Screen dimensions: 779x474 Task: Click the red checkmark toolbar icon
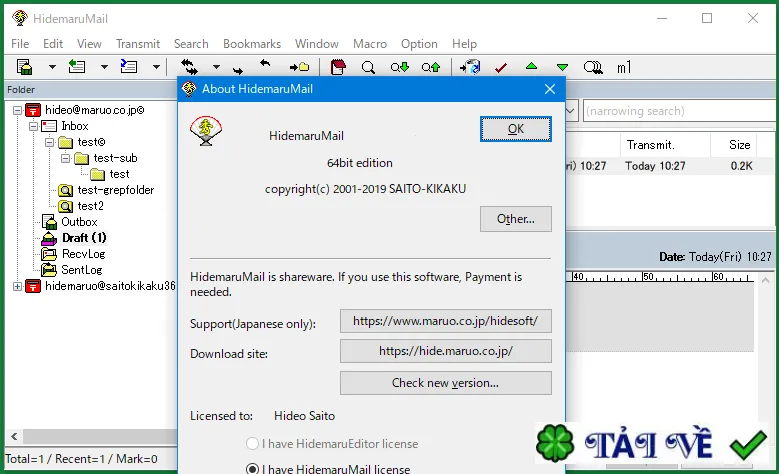coord(501,67)
